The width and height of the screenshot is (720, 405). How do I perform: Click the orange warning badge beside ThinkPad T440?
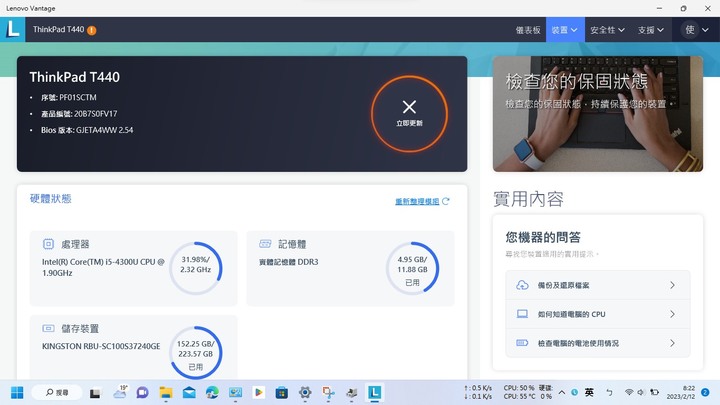[x=92, y=30]
